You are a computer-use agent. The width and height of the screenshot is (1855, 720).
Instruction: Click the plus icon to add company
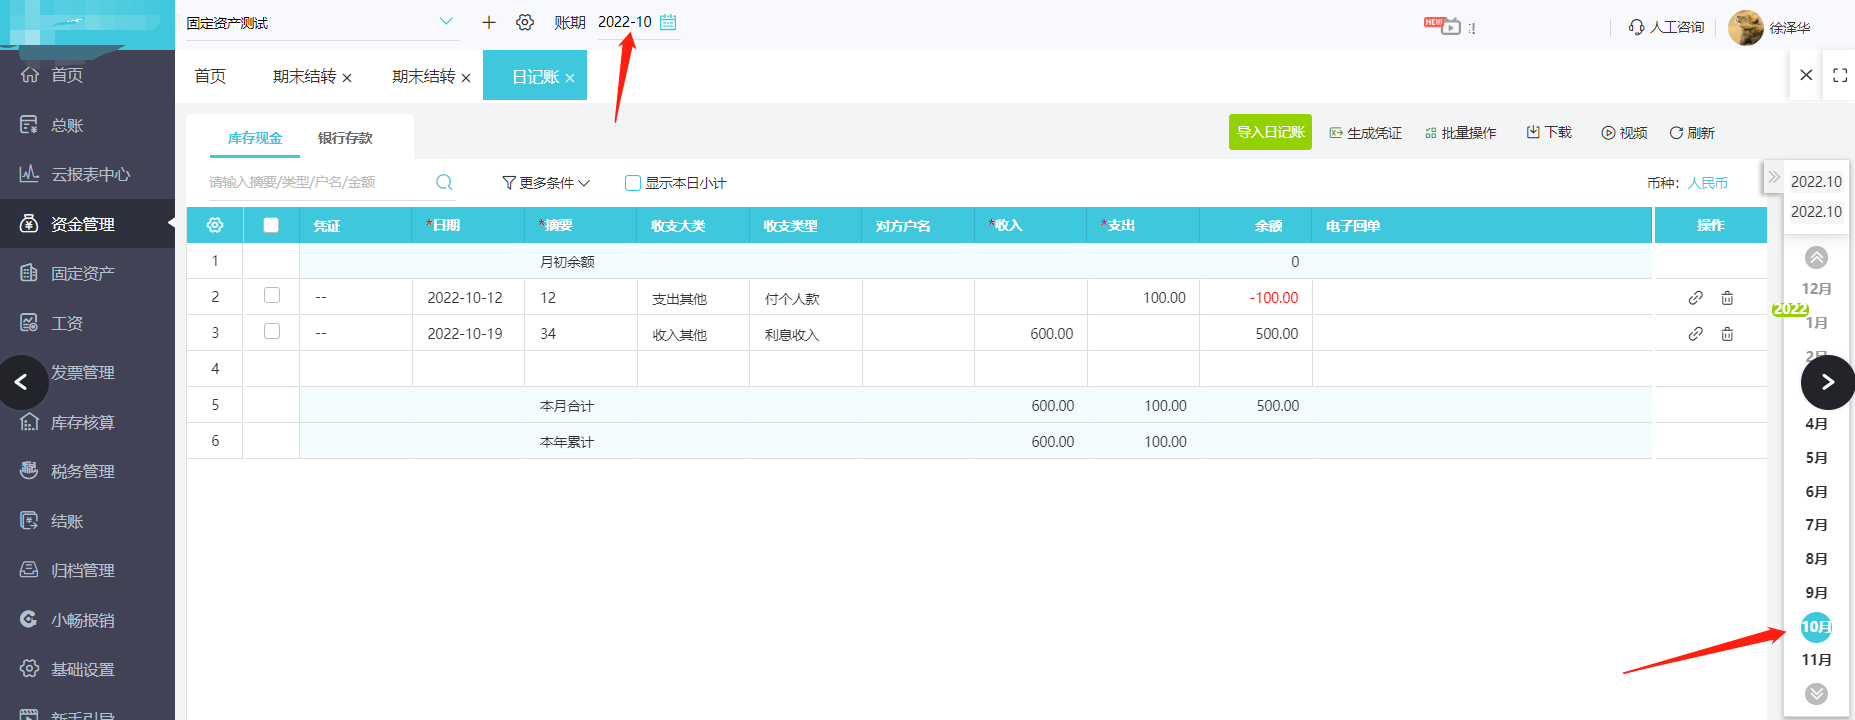click(x=489, y=22)
